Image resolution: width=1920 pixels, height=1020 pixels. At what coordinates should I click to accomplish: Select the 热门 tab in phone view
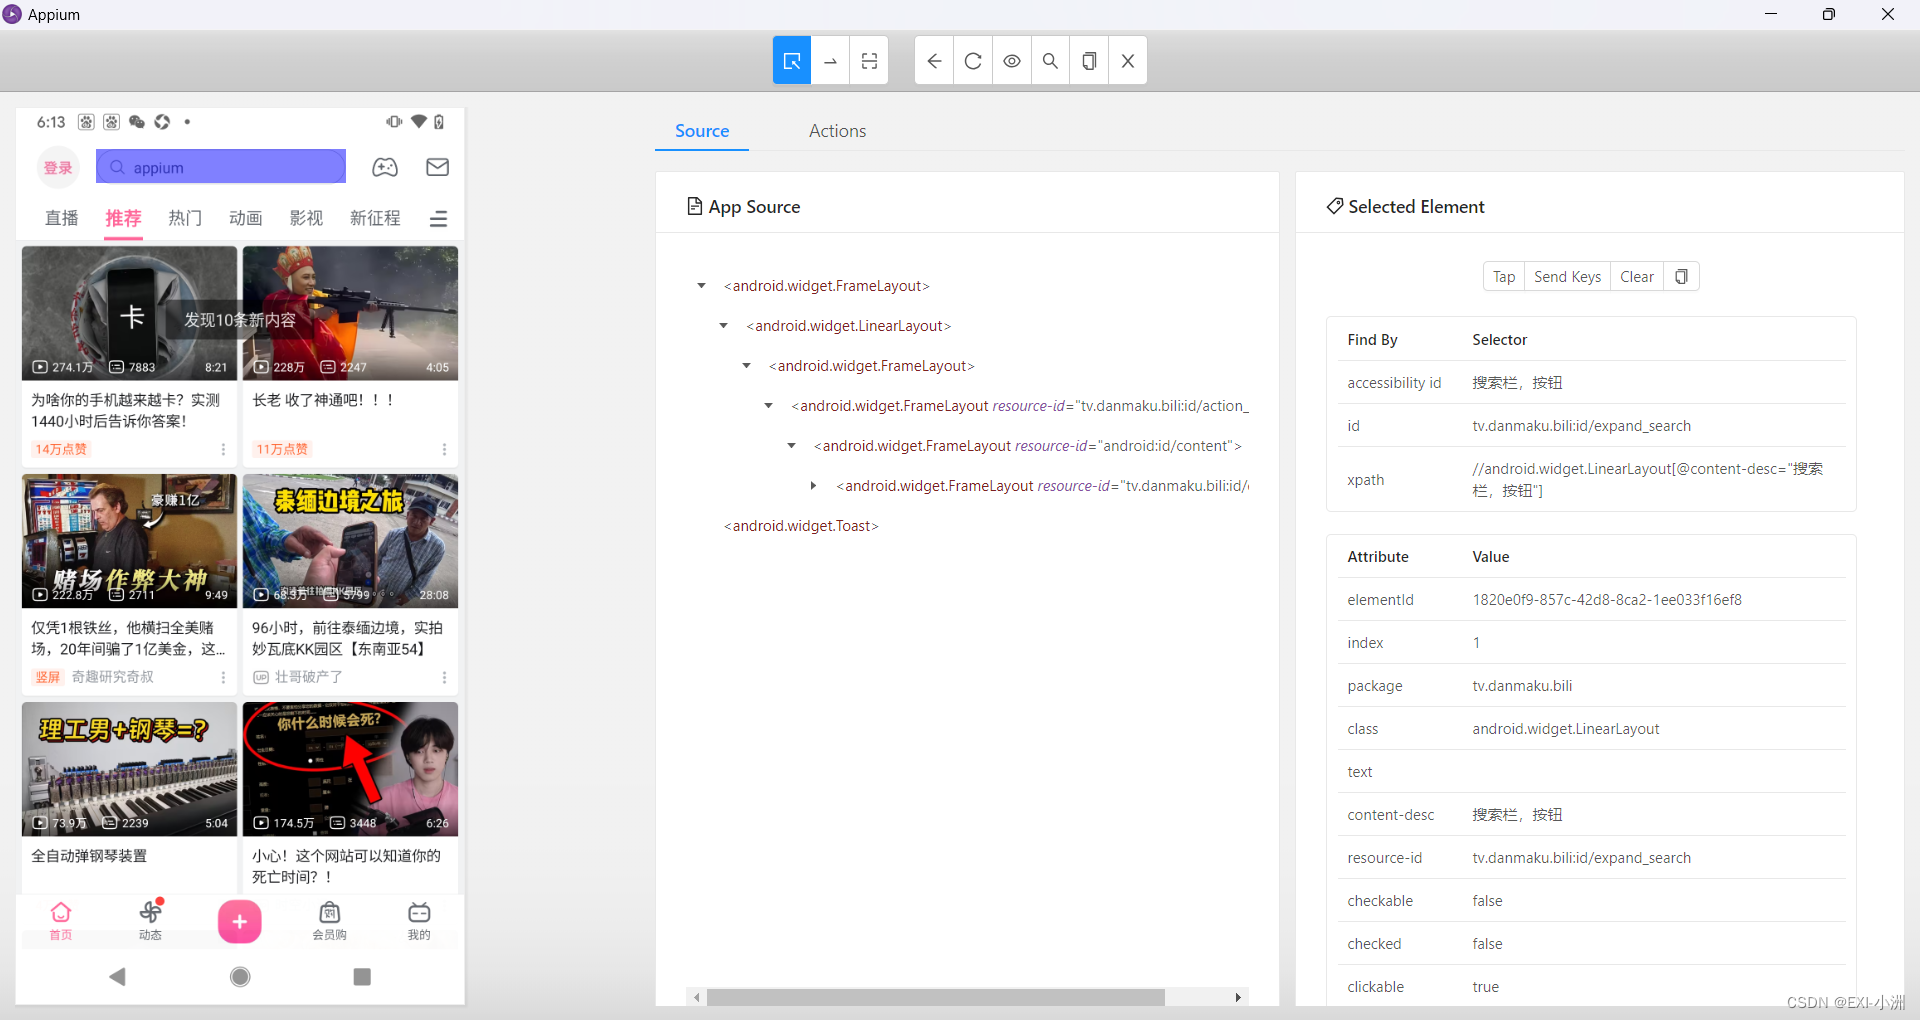(x=185, y=218)
